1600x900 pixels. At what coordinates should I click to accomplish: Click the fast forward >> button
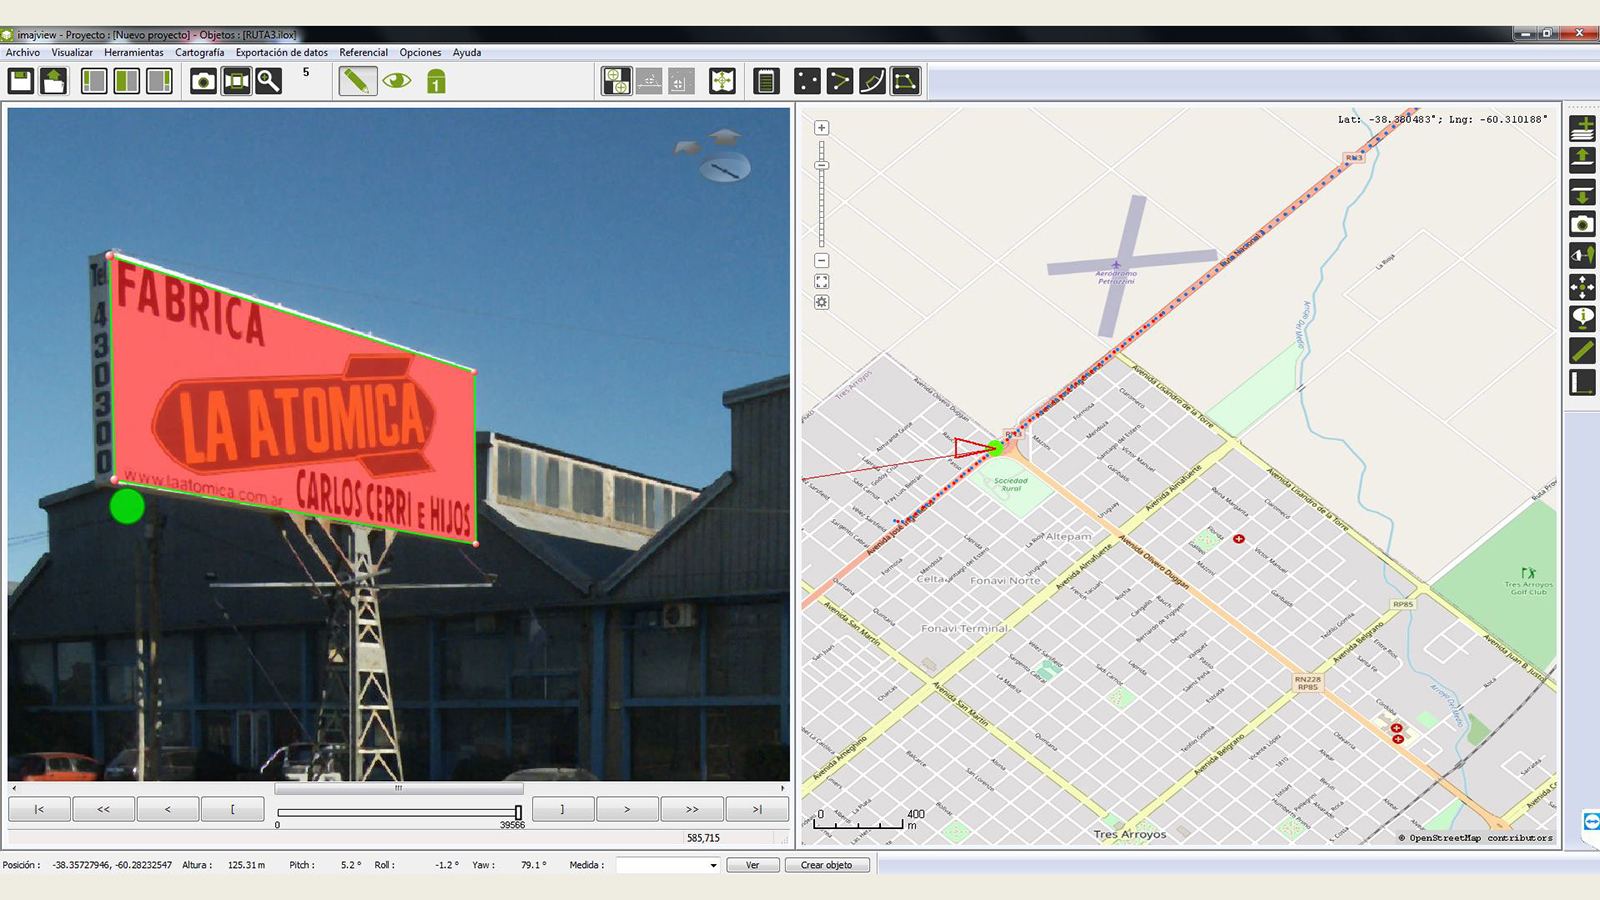point(692,809)
